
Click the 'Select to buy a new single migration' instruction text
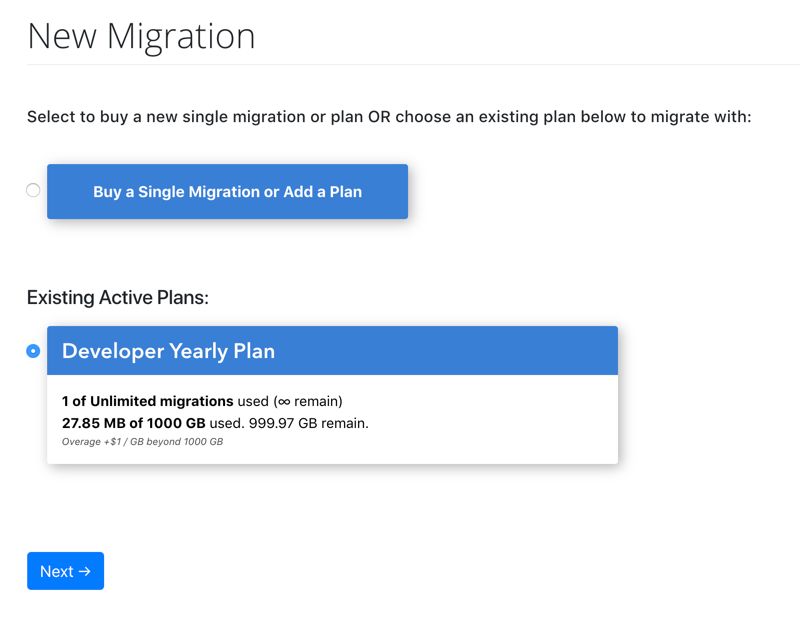pyautogui.click(x=389, y=117)
